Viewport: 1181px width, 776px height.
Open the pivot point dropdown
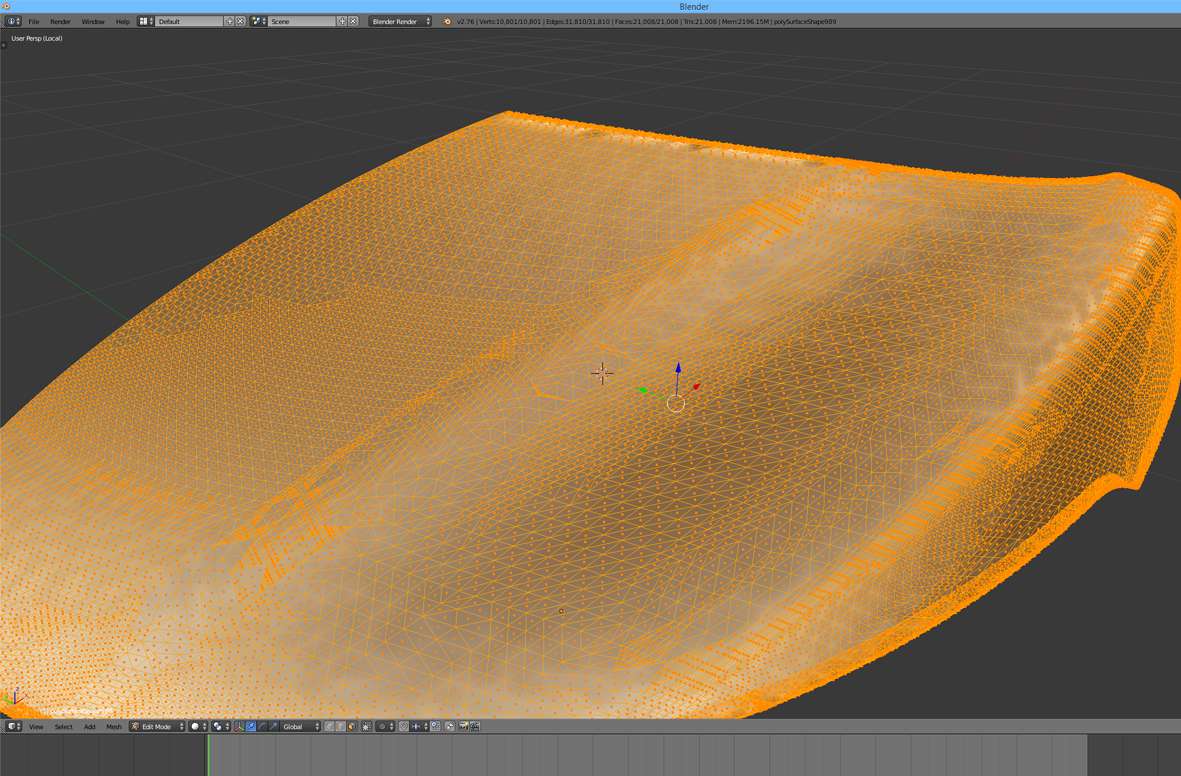click(x=221, y=726)
